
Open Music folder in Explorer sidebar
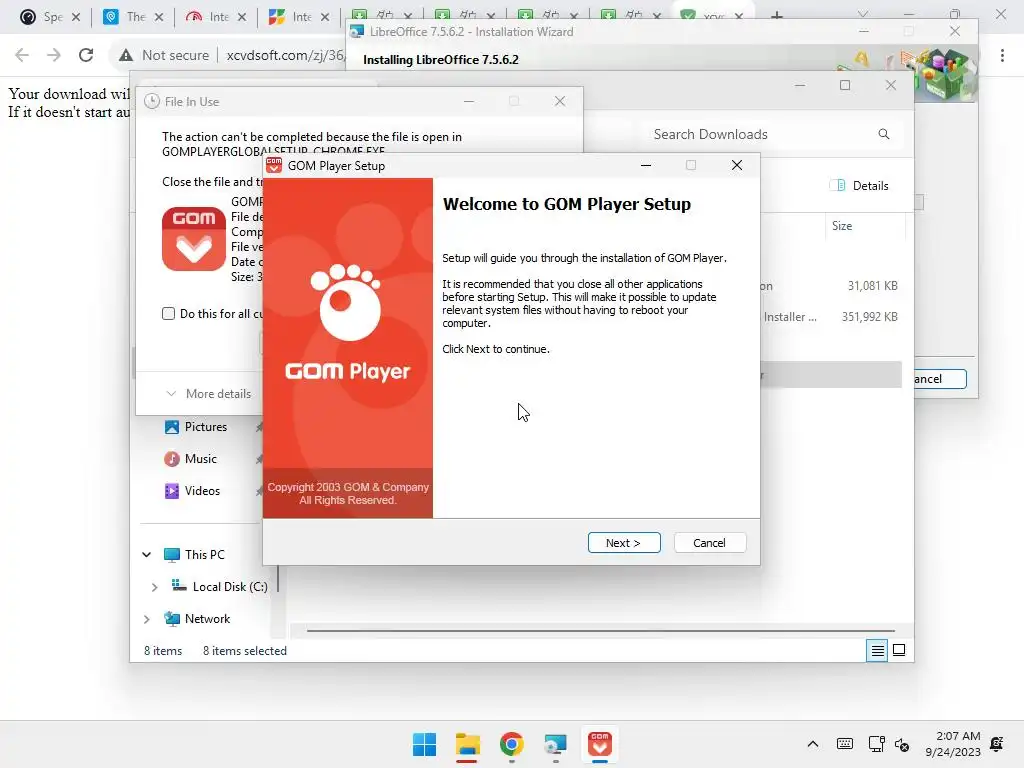pyautogui.click(x=200, y=458)
